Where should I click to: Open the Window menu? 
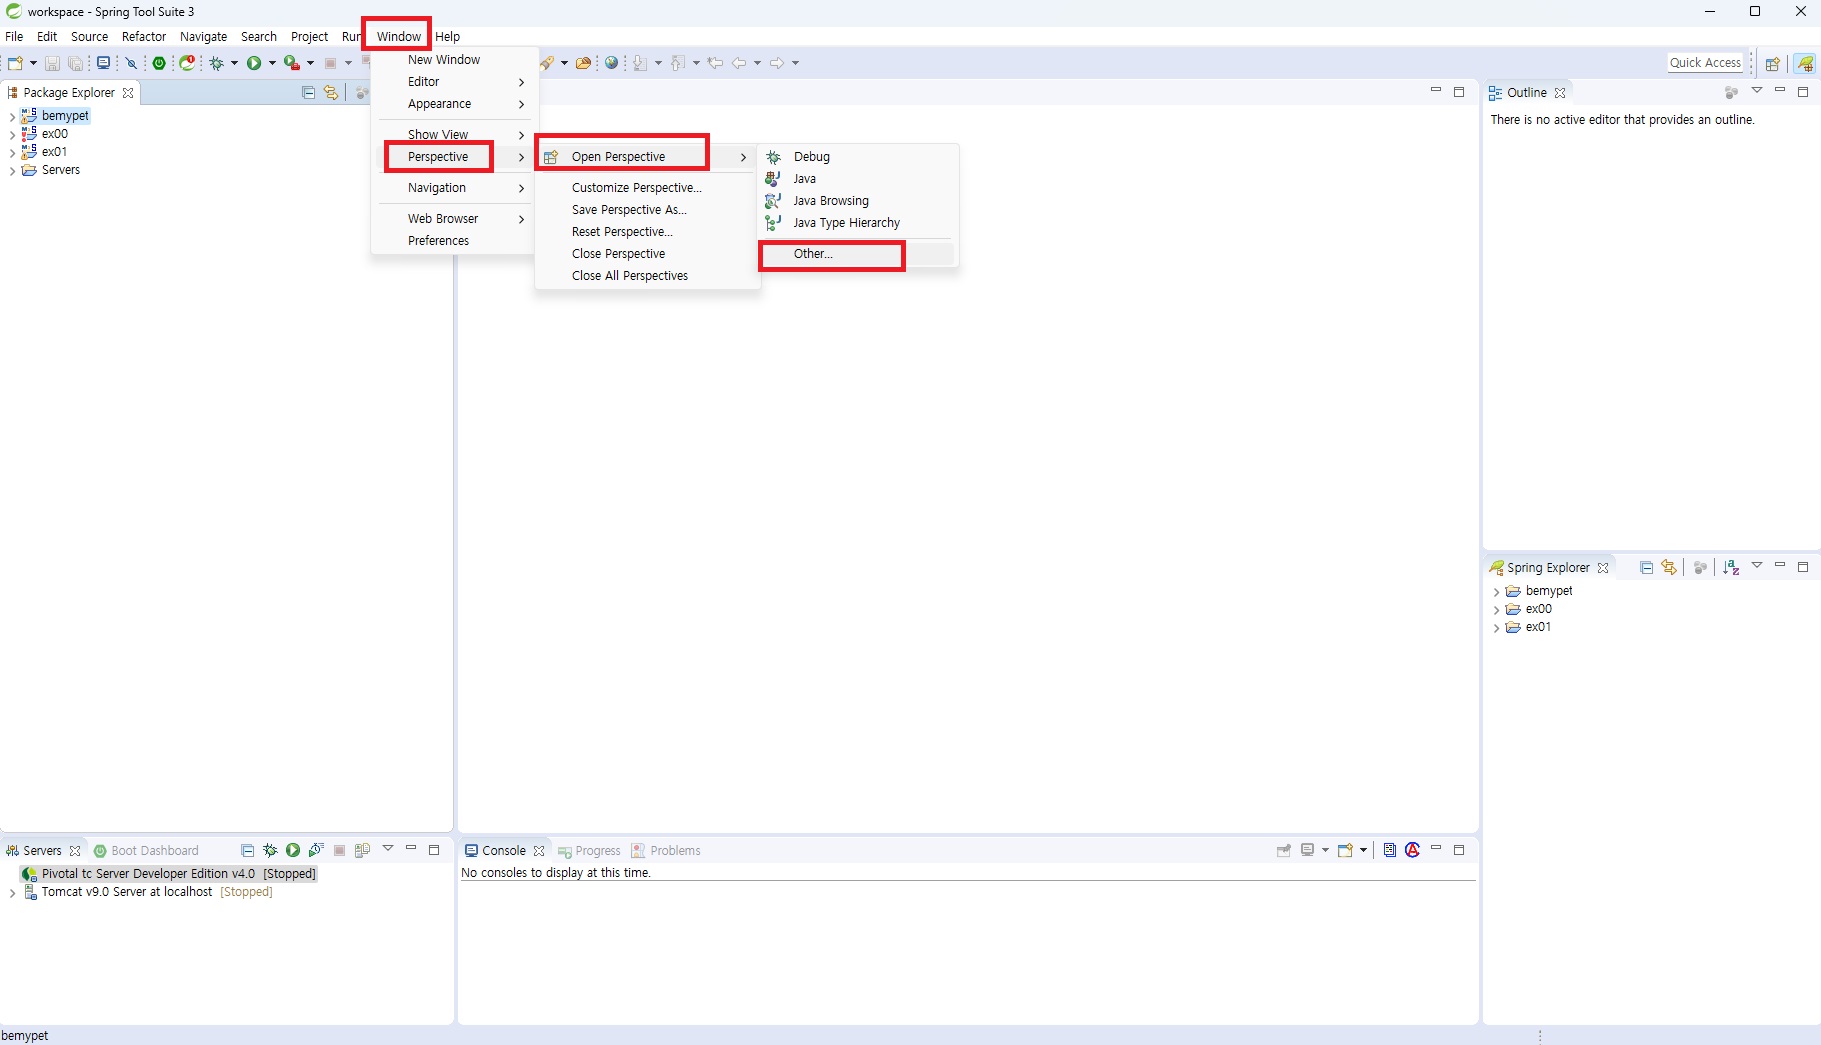(x=398, y=36)
